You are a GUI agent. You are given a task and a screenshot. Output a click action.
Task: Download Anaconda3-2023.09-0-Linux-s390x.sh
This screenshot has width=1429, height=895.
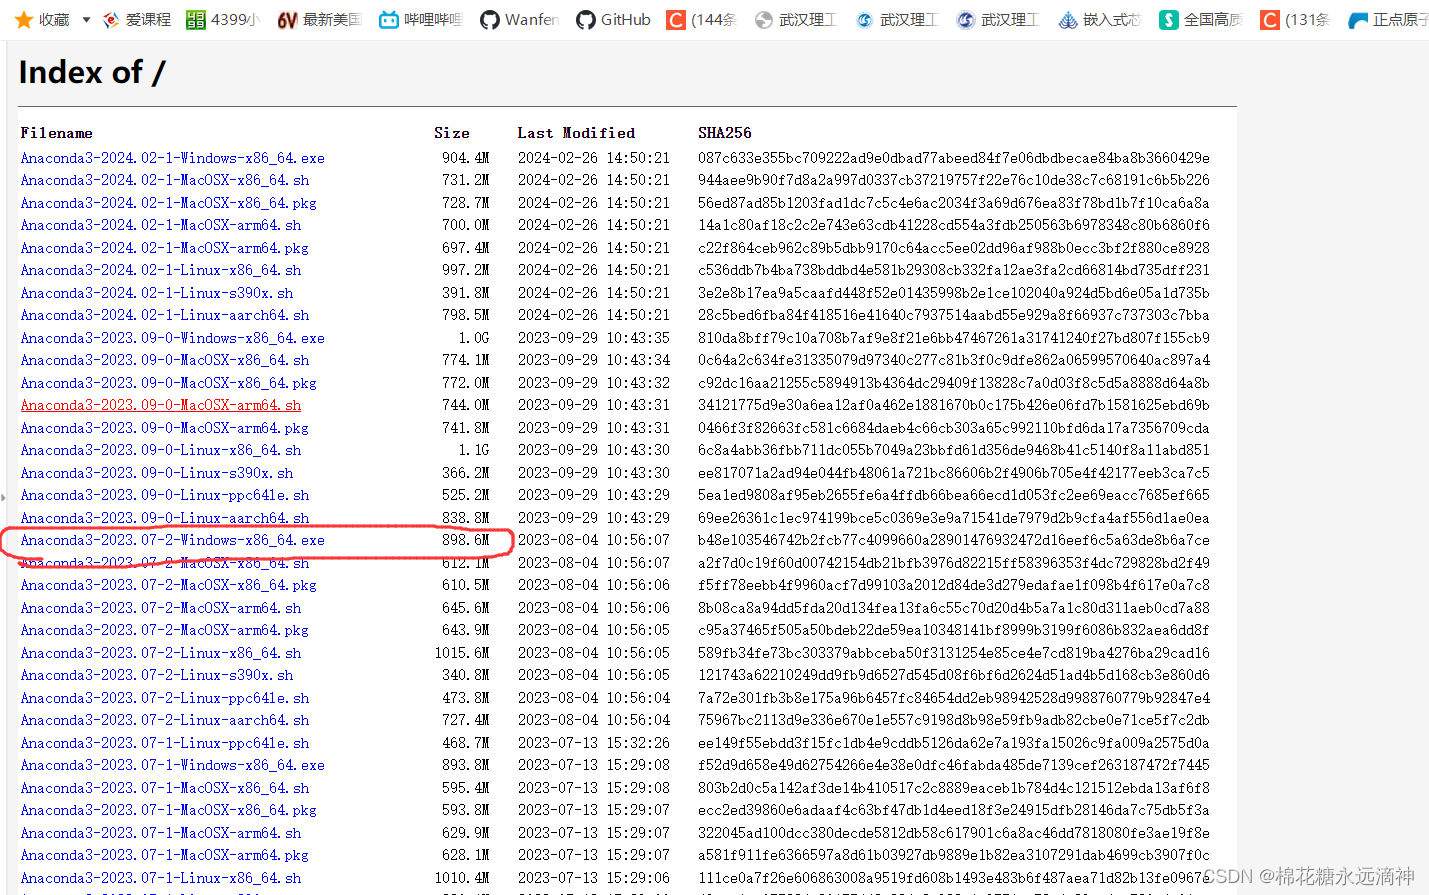(156, 473)
